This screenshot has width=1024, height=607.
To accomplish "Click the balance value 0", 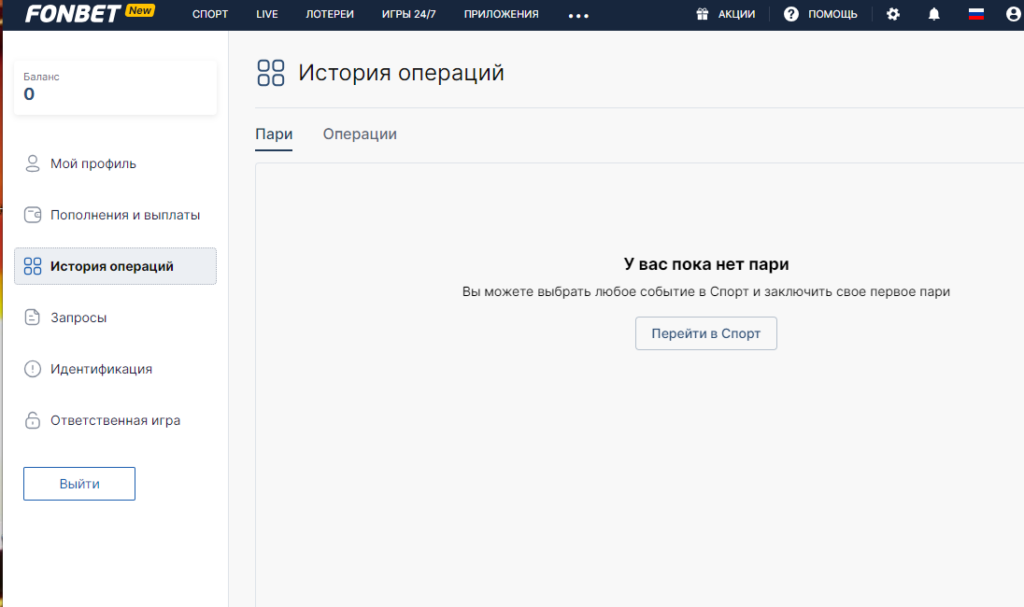I will pyautogui.click(x=29, y=94).
